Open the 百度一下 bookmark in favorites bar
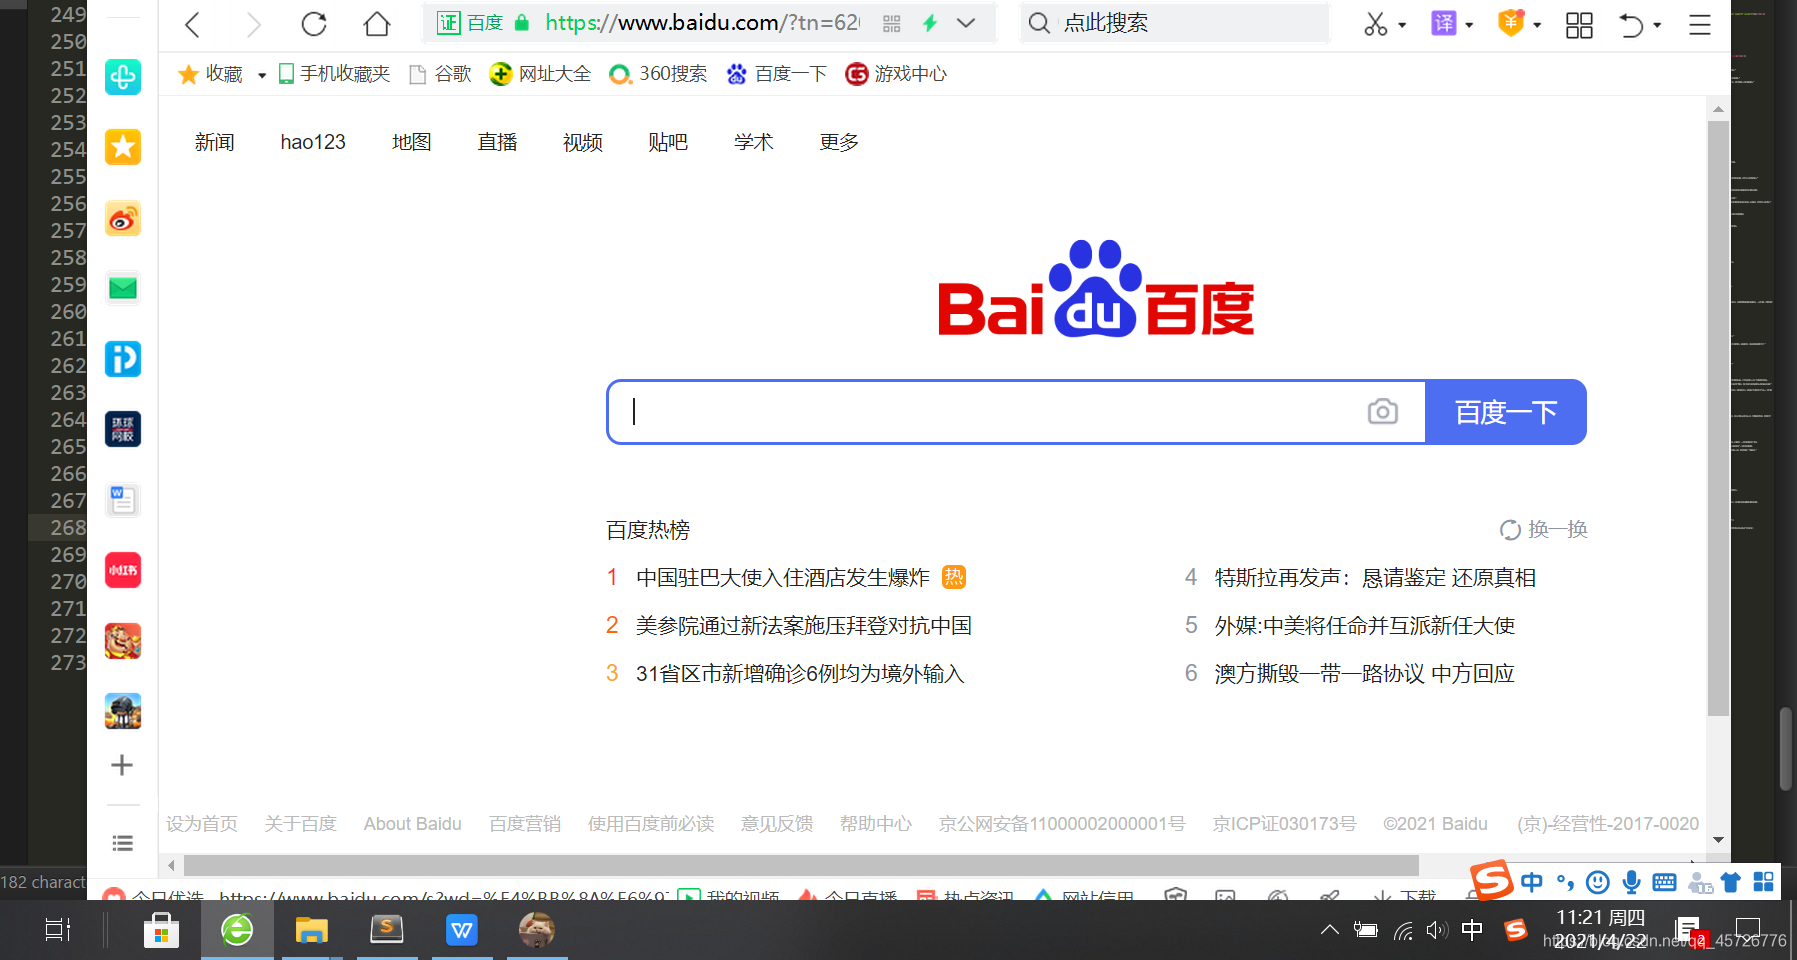This screenshot has height=960, width=1797. coord(777,74)
